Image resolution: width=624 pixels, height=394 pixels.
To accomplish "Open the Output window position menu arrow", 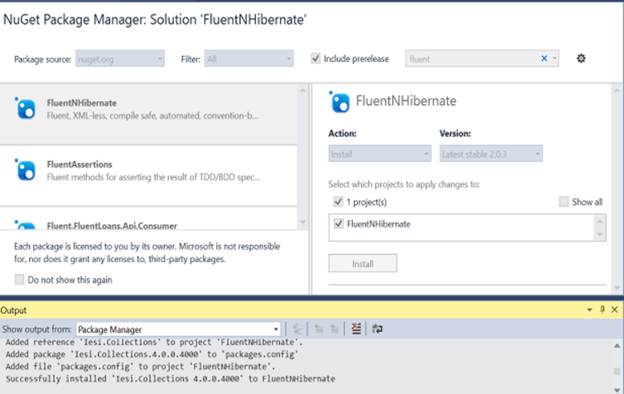I will [589, 310].
